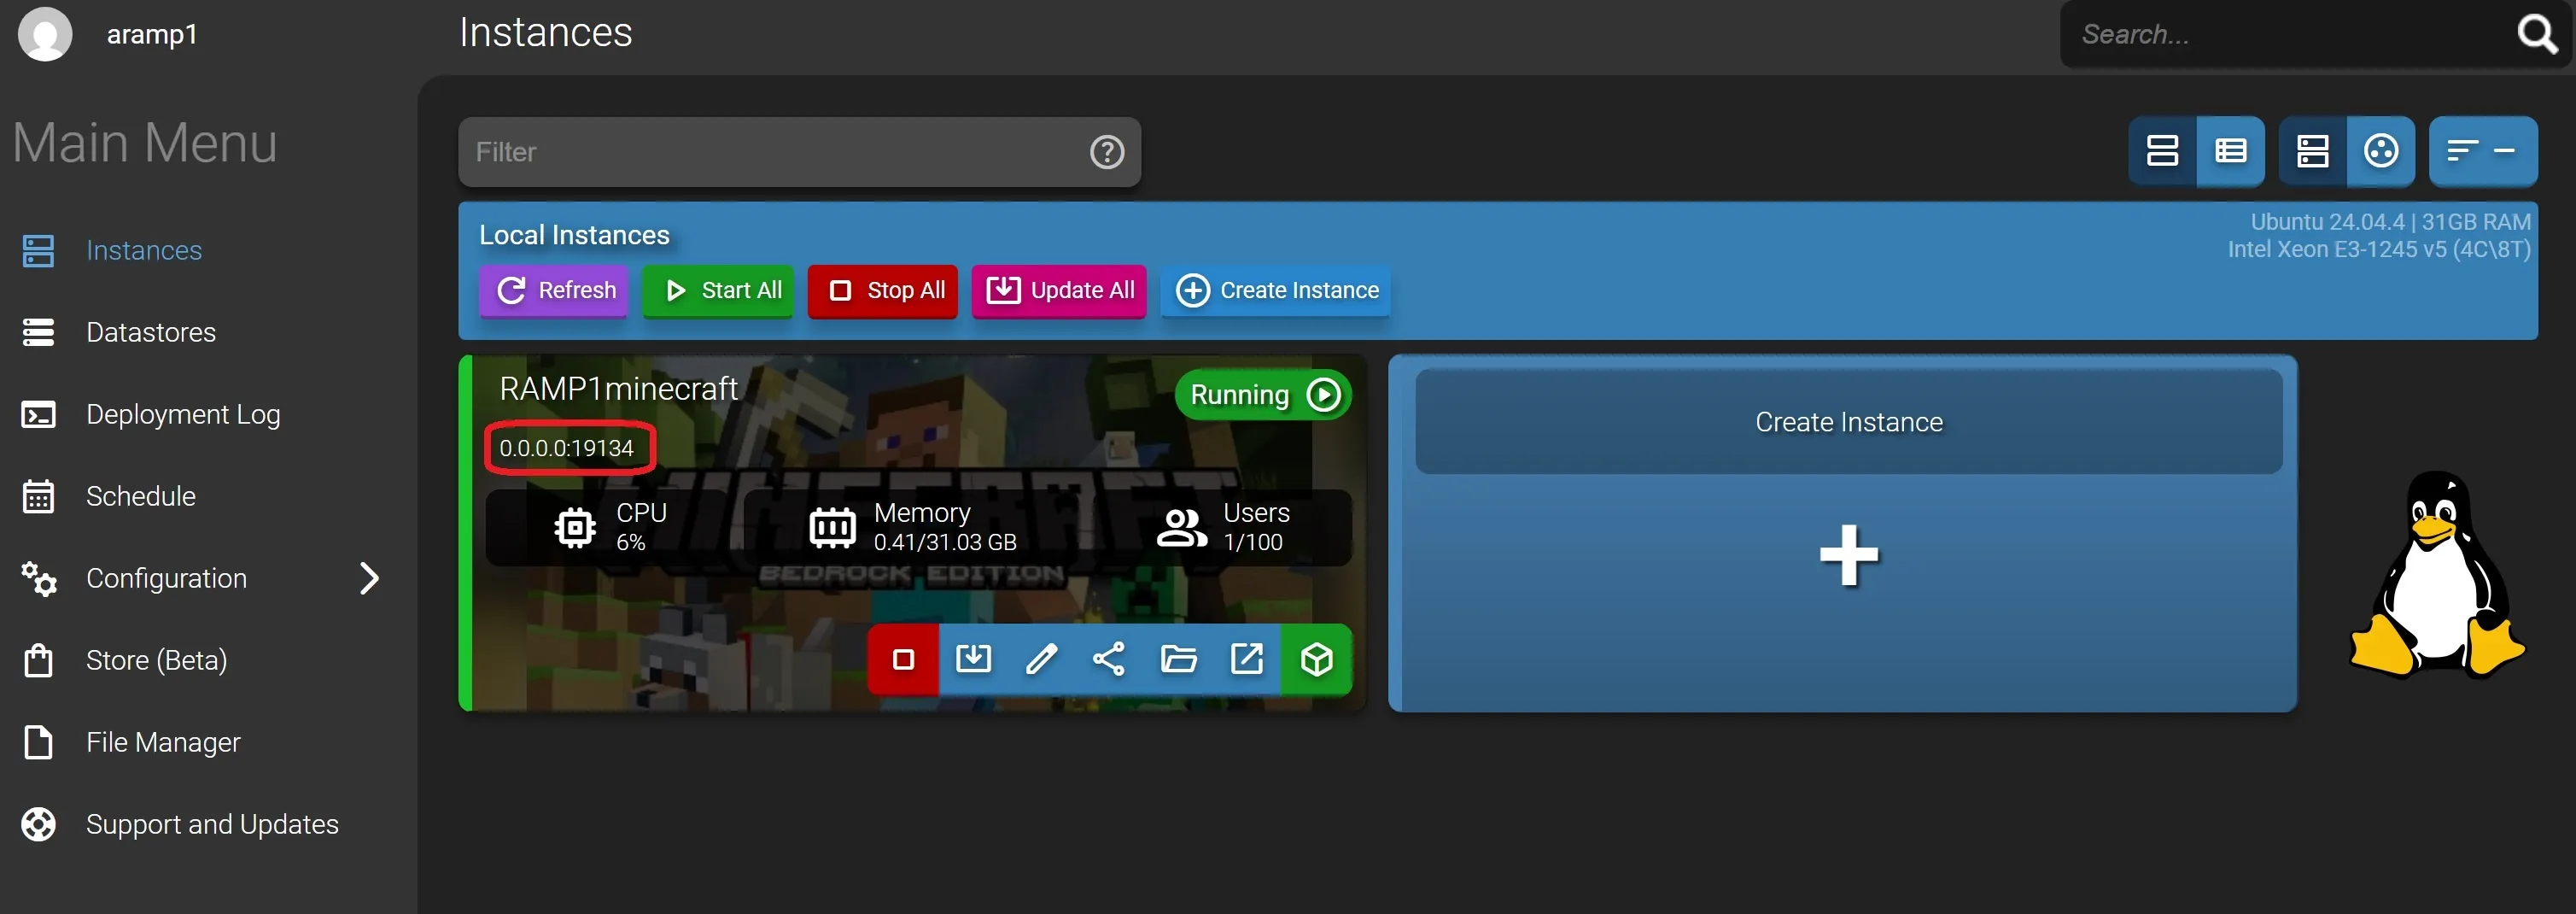The height and width of the screenshot is (914, 2576).
Task: Refresh the local instances
Action: coord(553,290)
